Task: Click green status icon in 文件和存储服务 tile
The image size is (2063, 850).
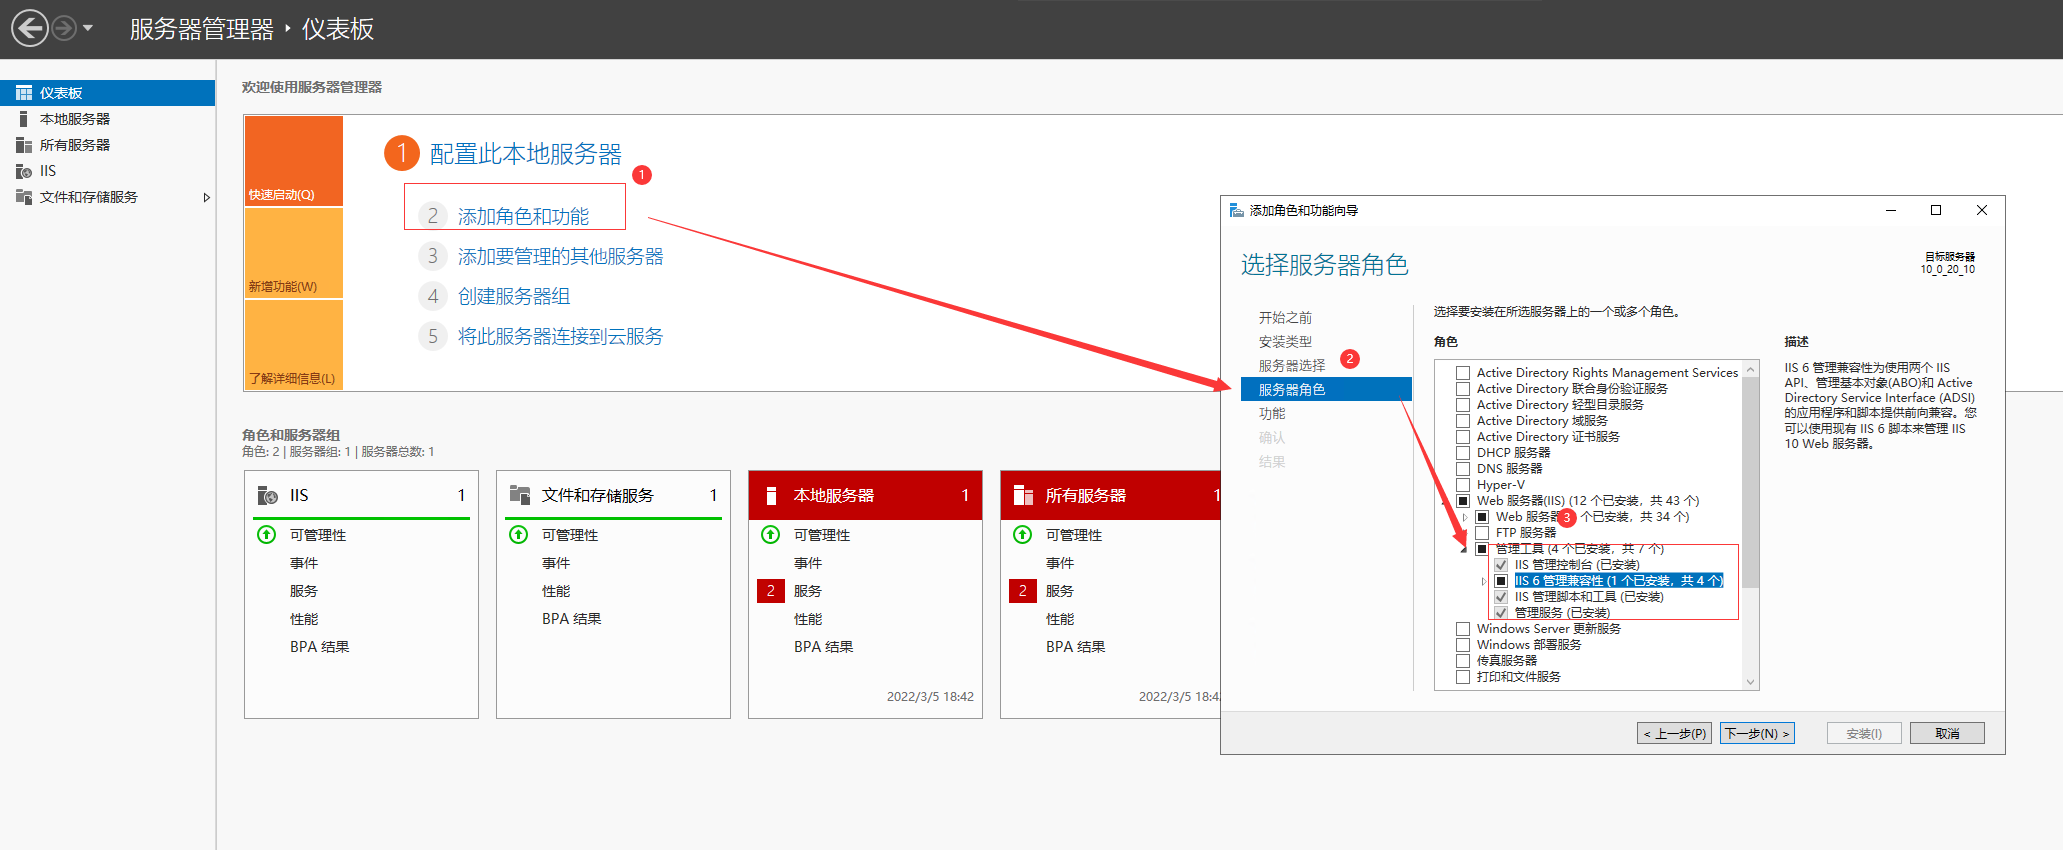Action: [519, 535]
